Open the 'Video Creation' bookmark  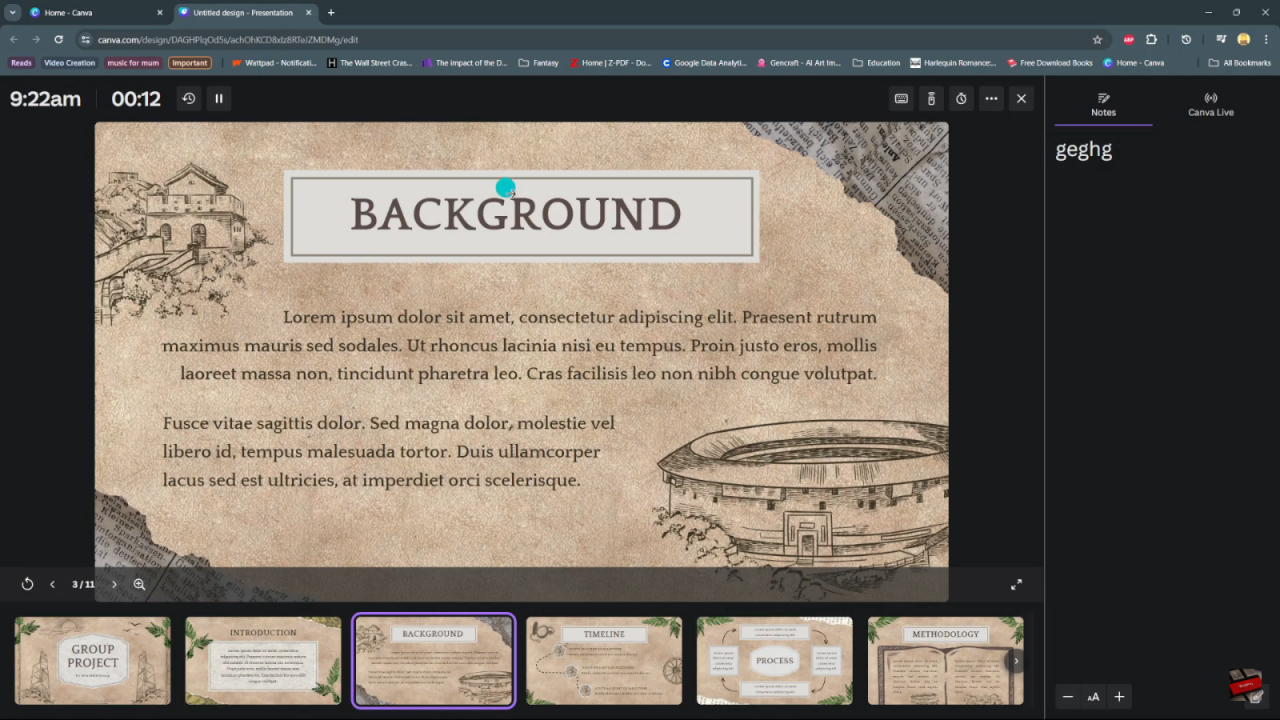pyautogui.click(x=69, y=63)
